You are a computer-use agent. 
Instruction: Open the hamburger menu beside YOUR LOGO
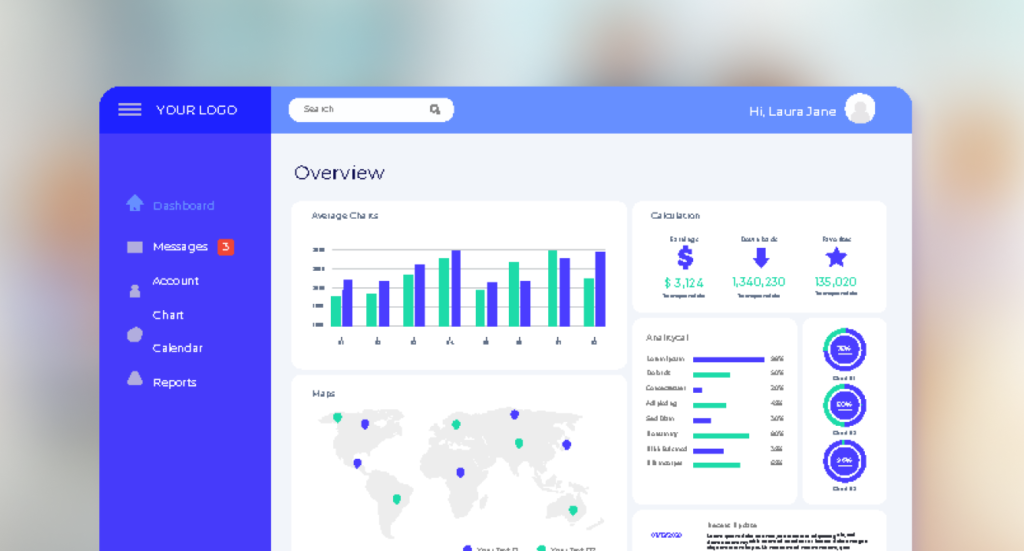[x=130, y=110]
